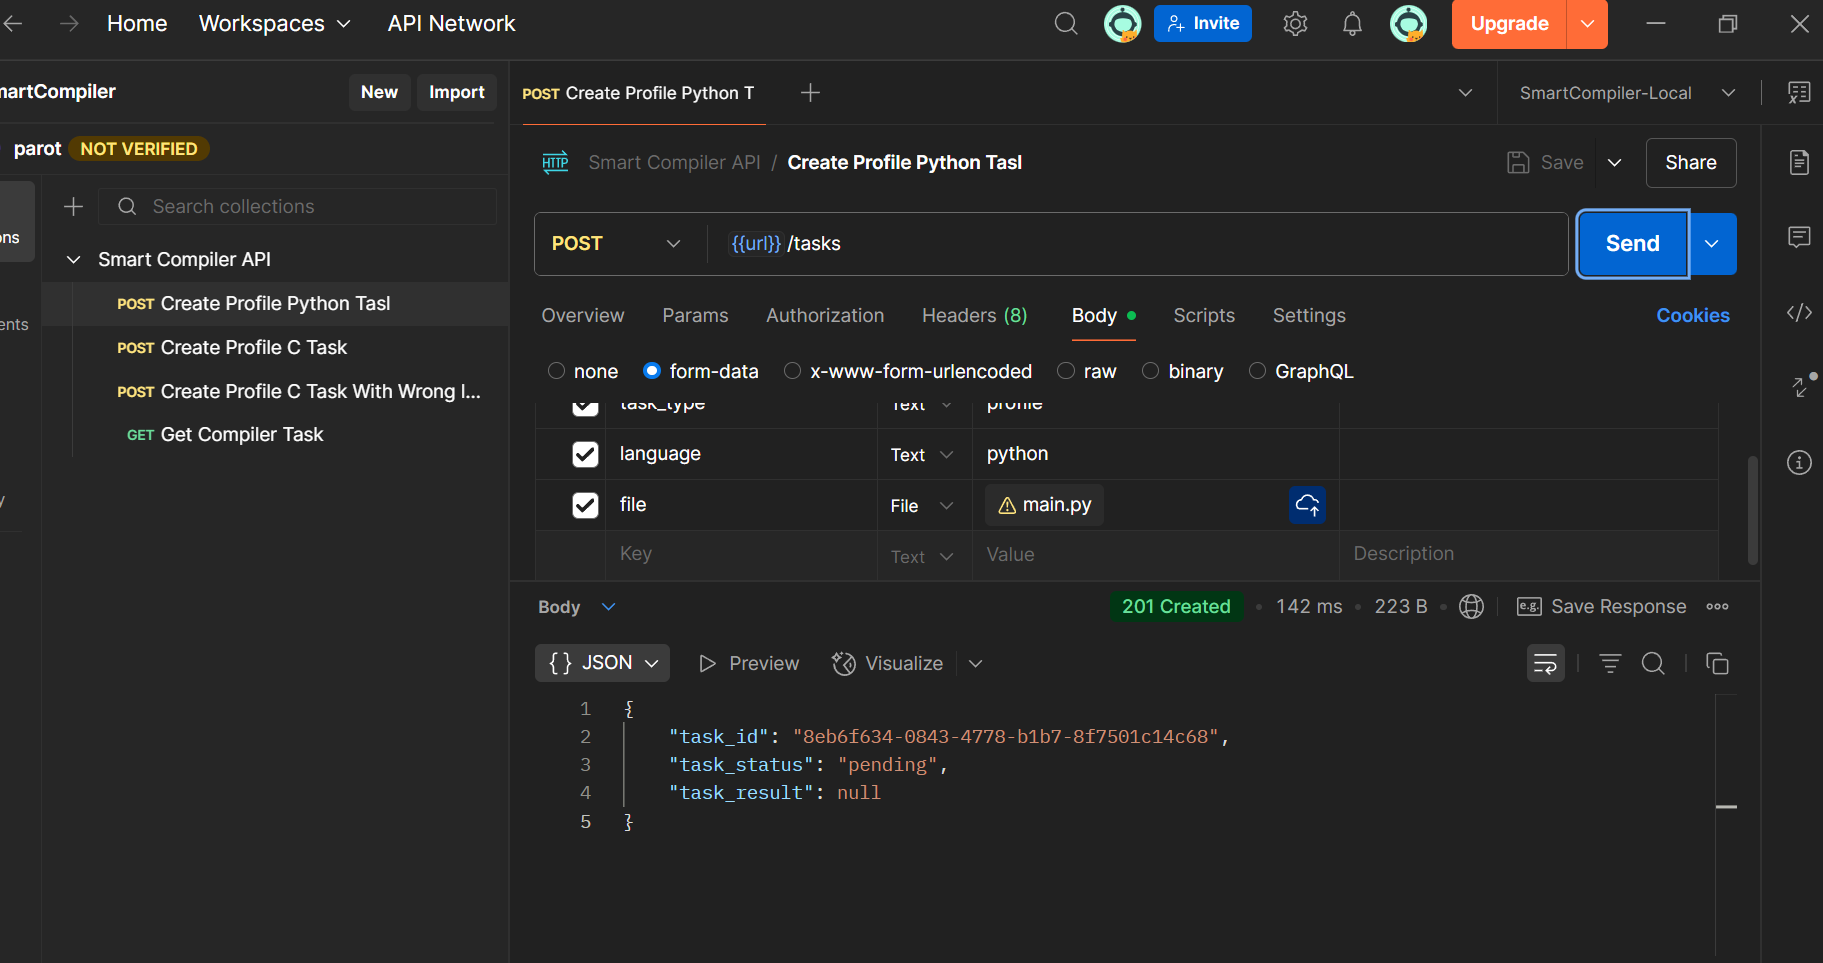
Task: Open the request info icon
Action: tap(1799, 462)
